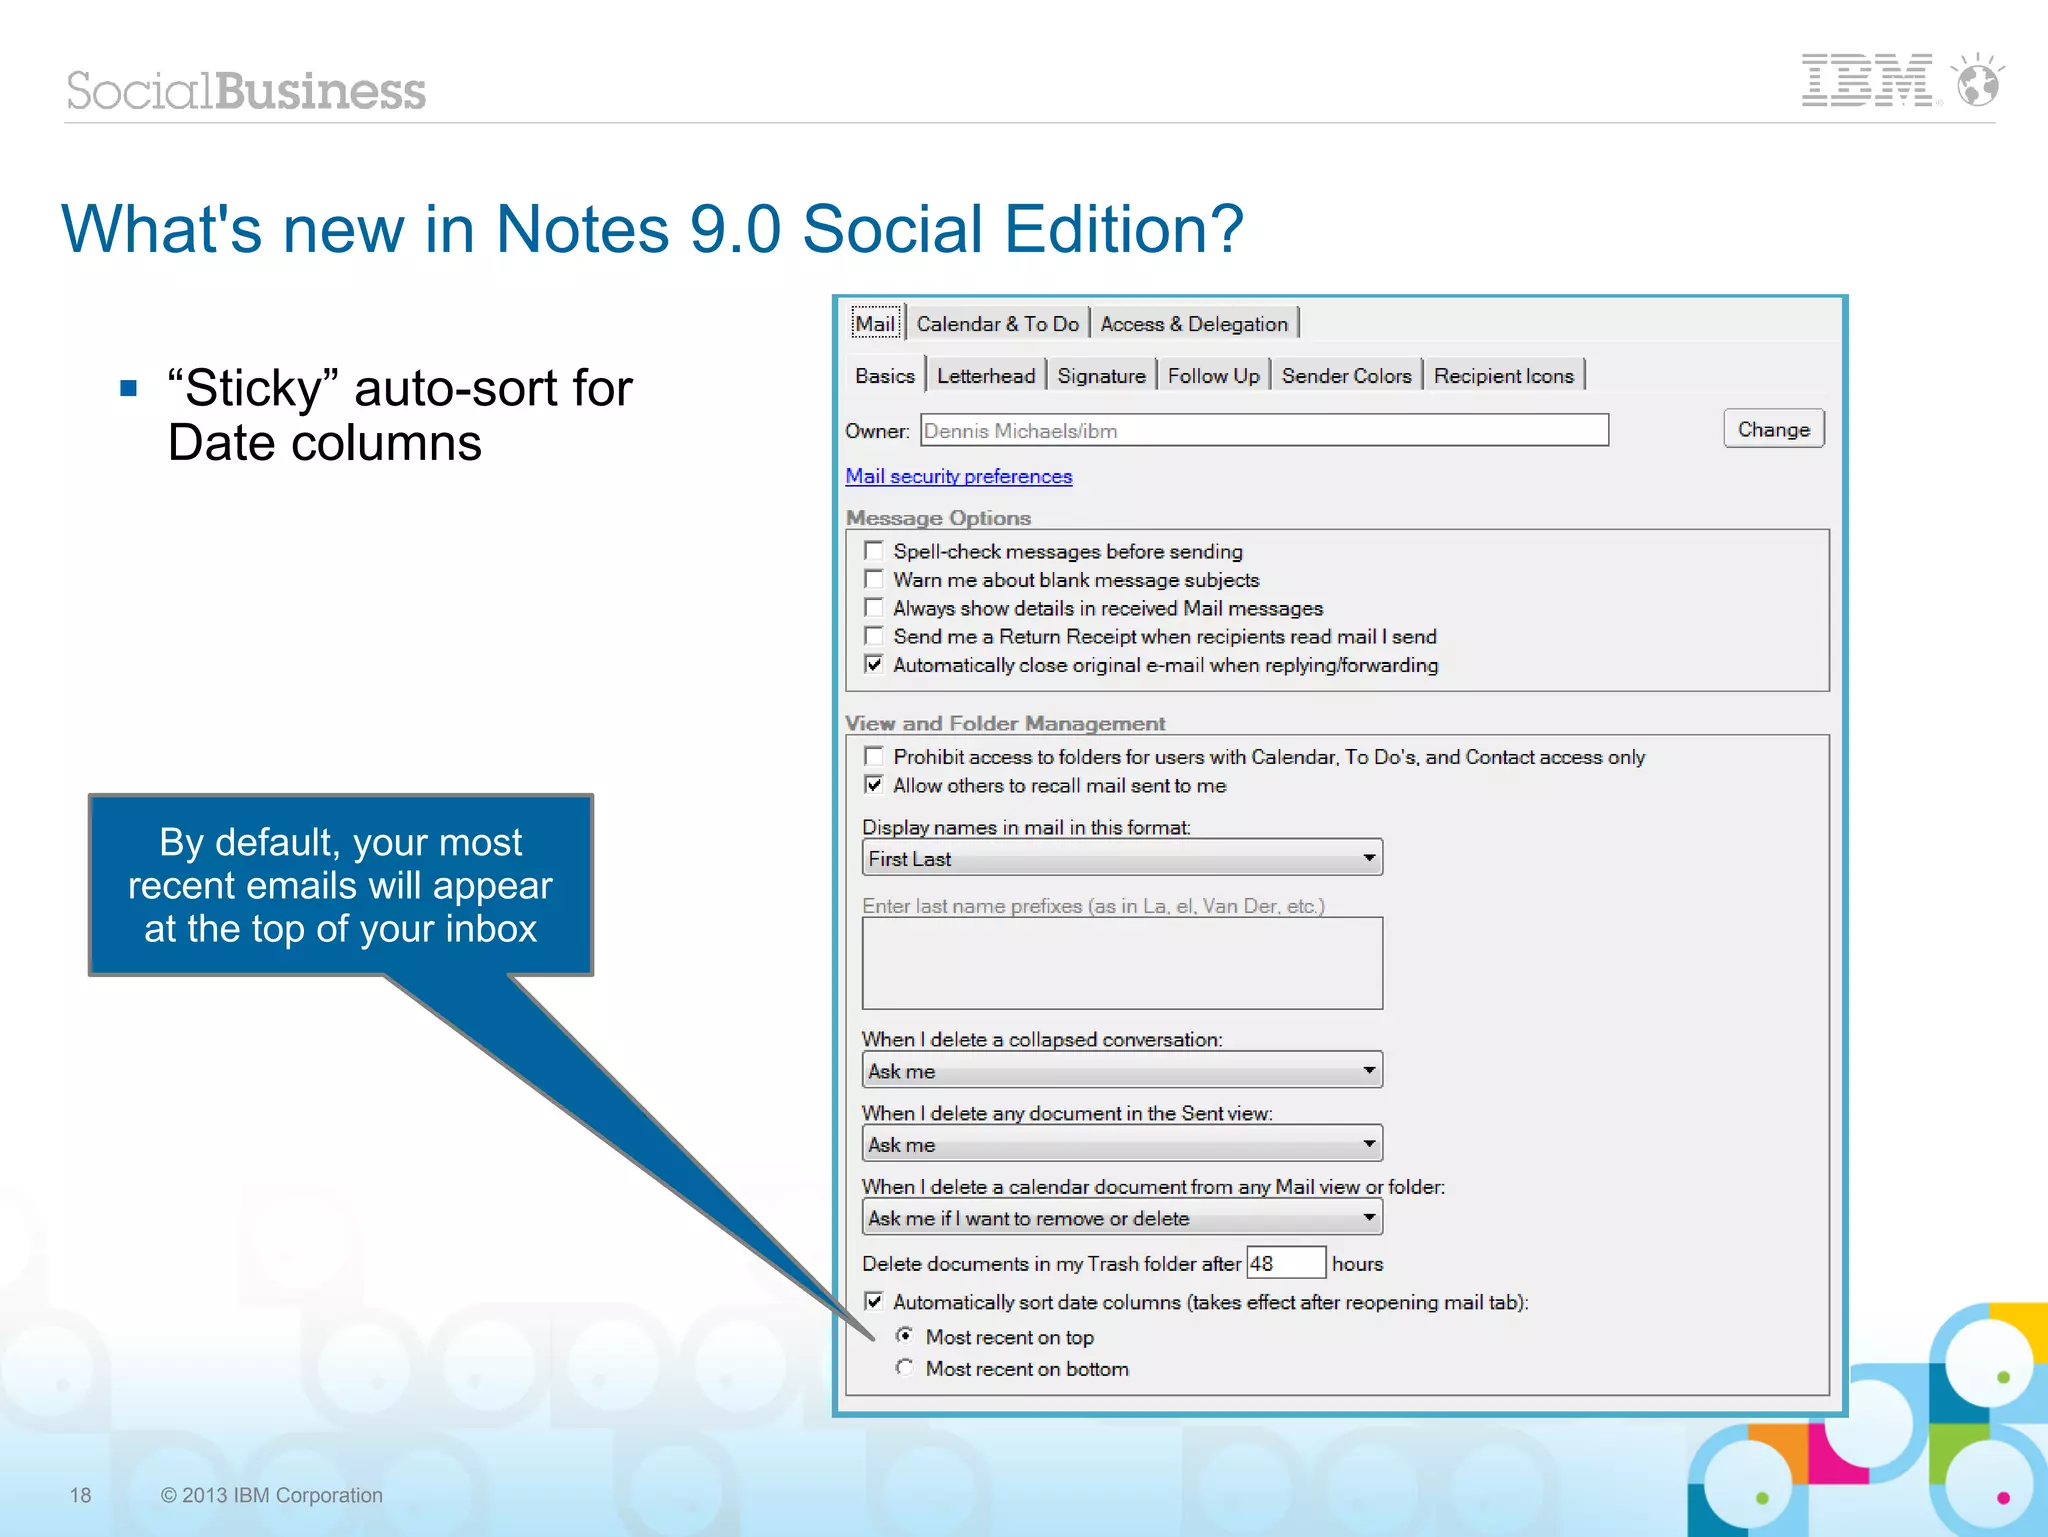Screen dimensions: 2048x1537
Task: Click the IBM smarter planet globe icon
Action: pos(1978,80)
